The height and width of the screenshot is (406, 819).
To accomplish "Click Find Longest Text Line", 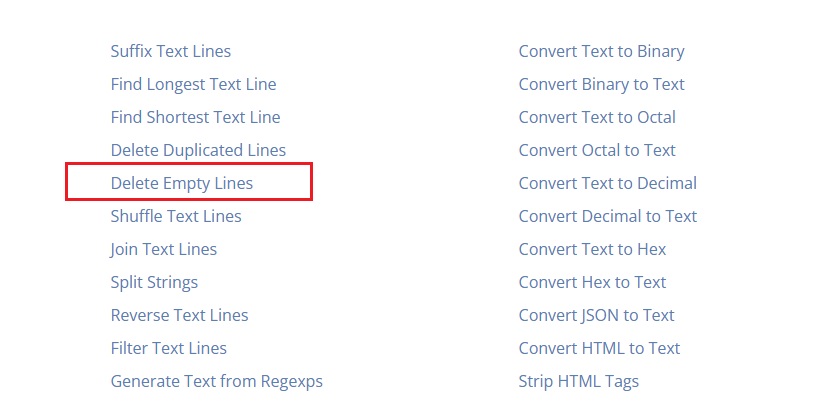I will tap(193, 84).
